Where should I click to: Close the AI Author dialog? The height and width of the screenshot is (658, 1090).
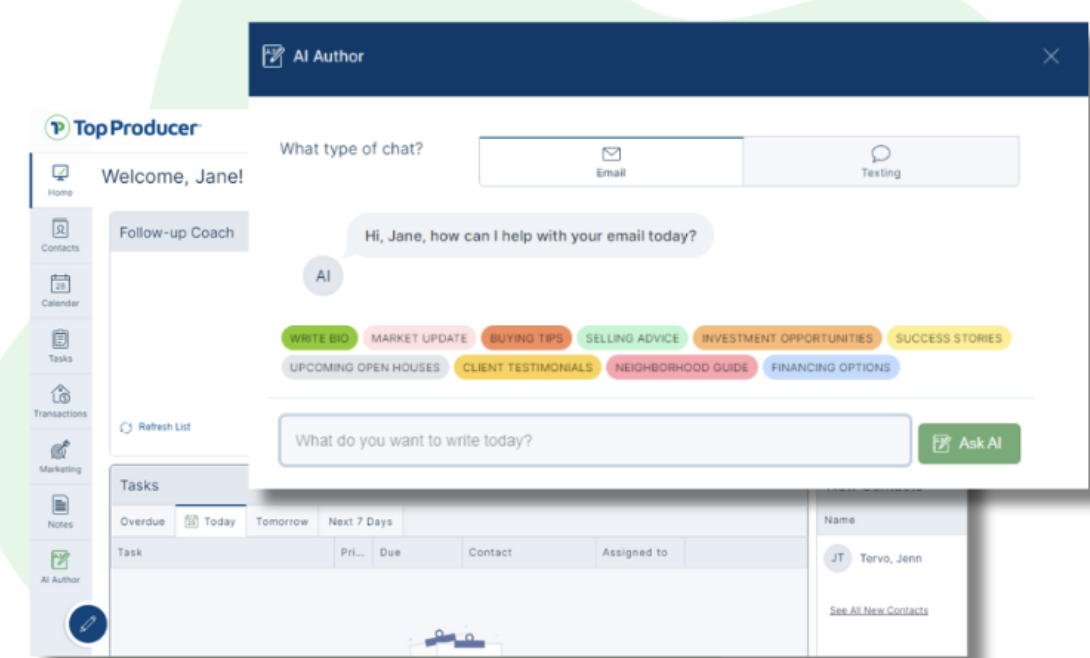click(1050, 56)
